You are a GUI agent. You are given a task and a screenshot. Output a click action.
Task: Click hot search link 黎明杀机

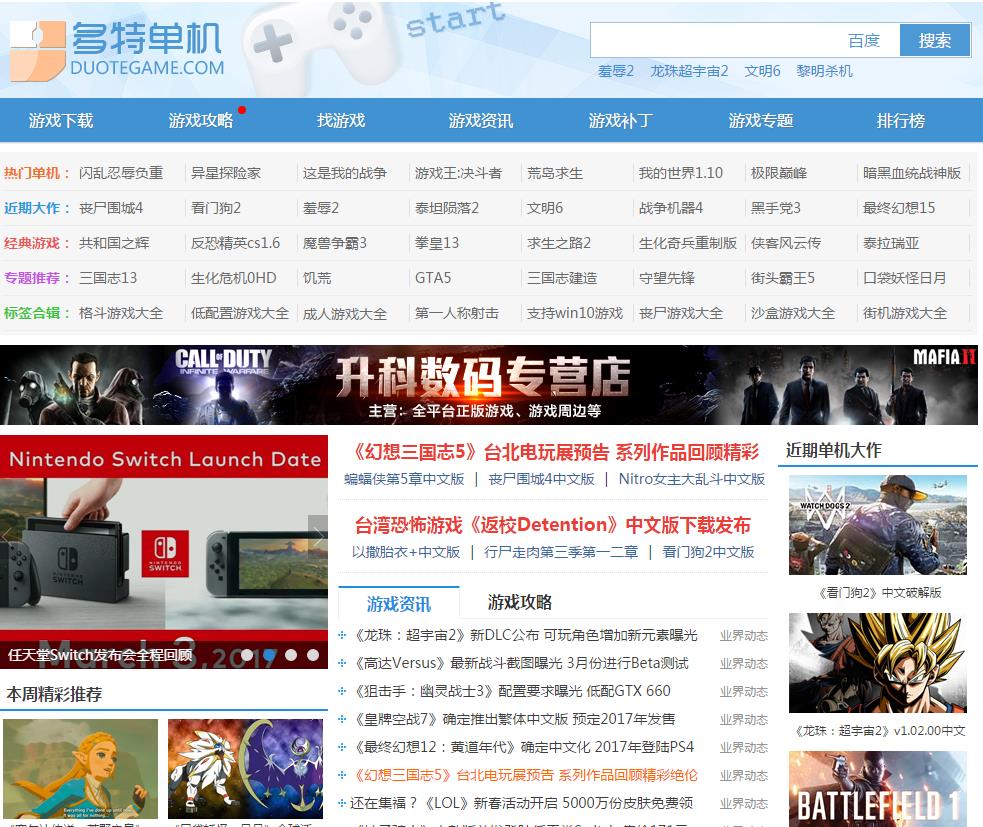click(x=824, y=71)
